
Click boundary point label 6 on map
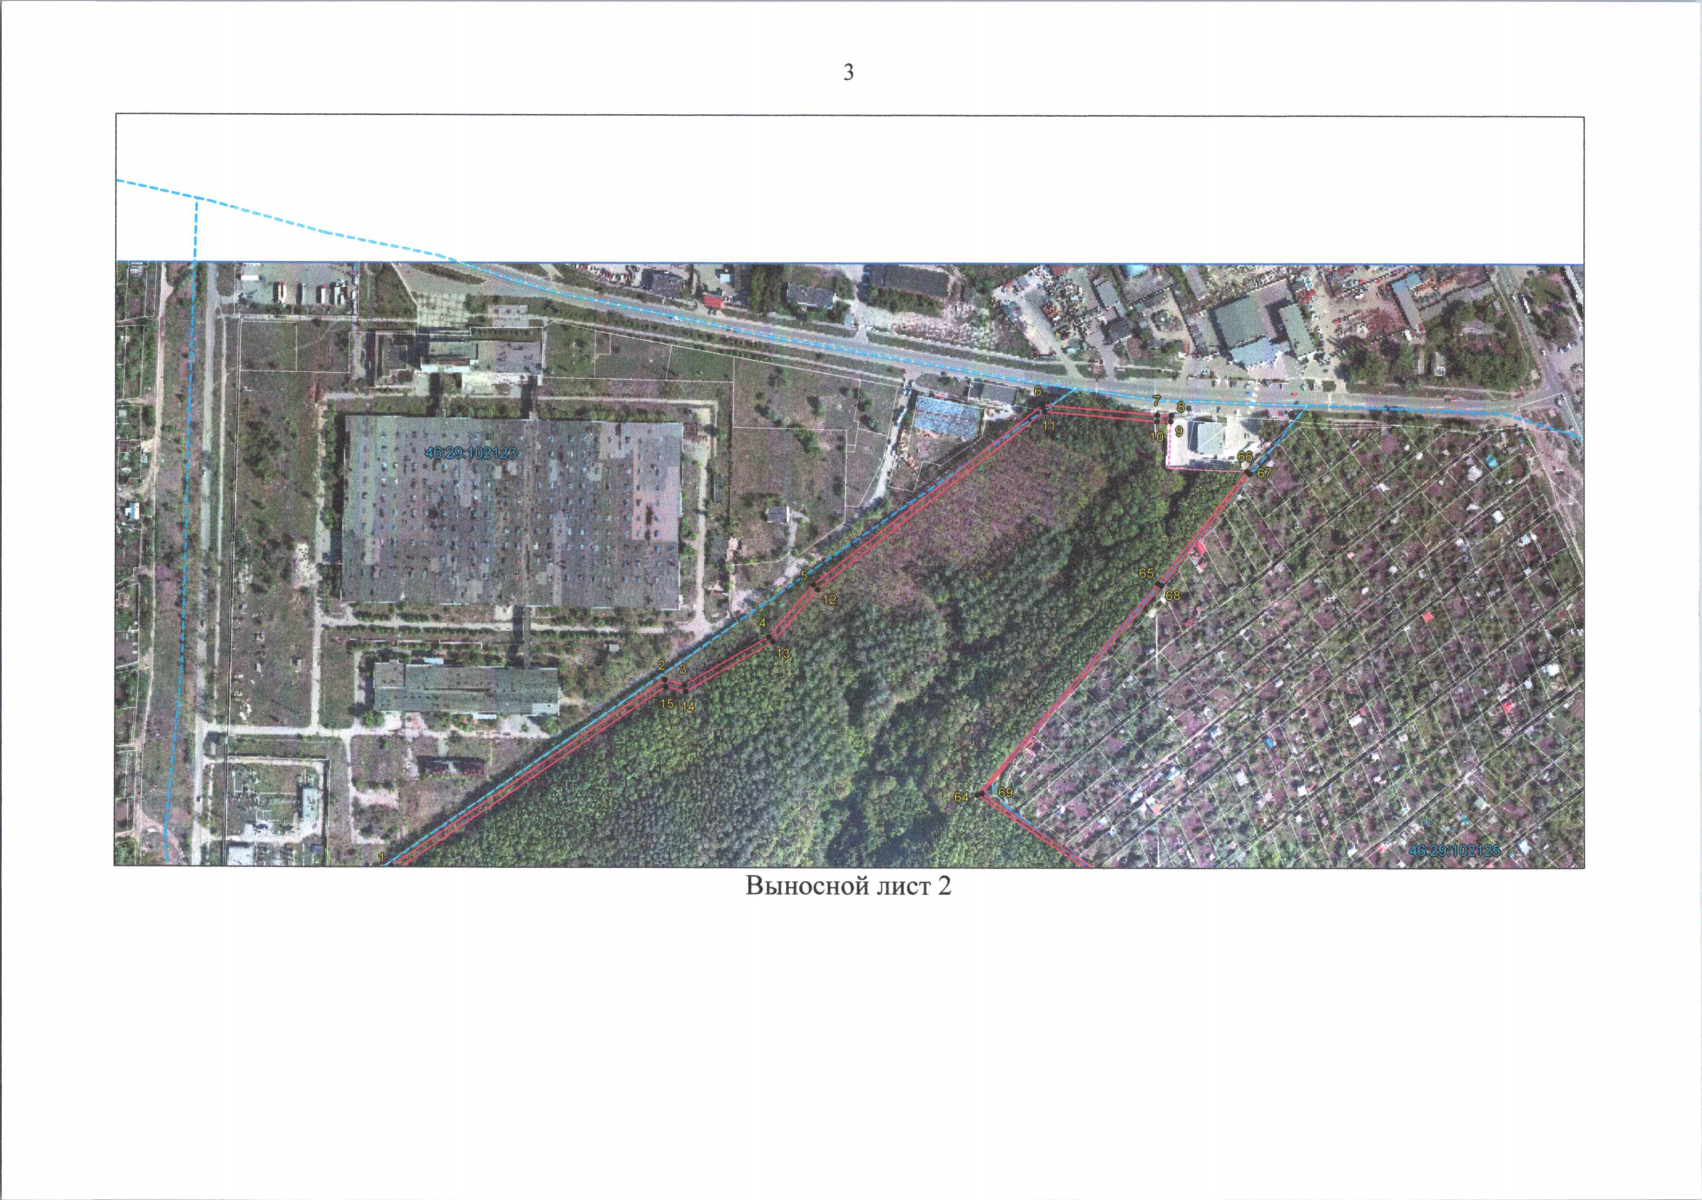pos(1038,391)
